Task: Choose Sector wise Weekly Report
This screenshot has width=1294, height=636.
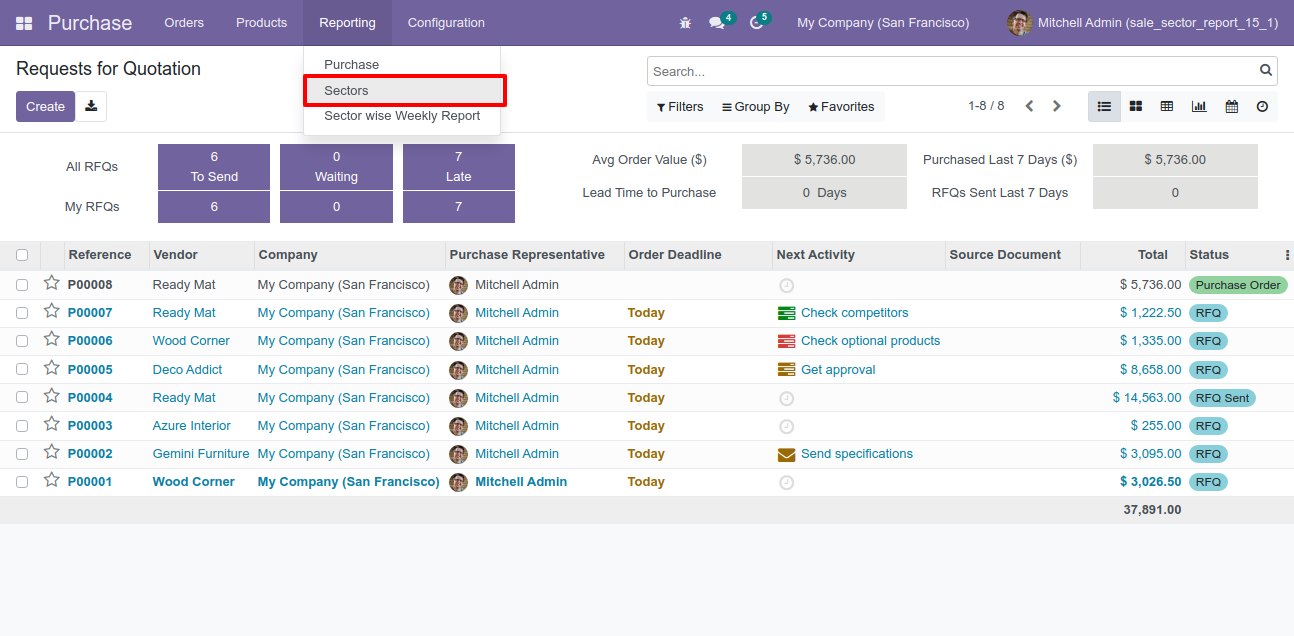Action: click(402, 116)
